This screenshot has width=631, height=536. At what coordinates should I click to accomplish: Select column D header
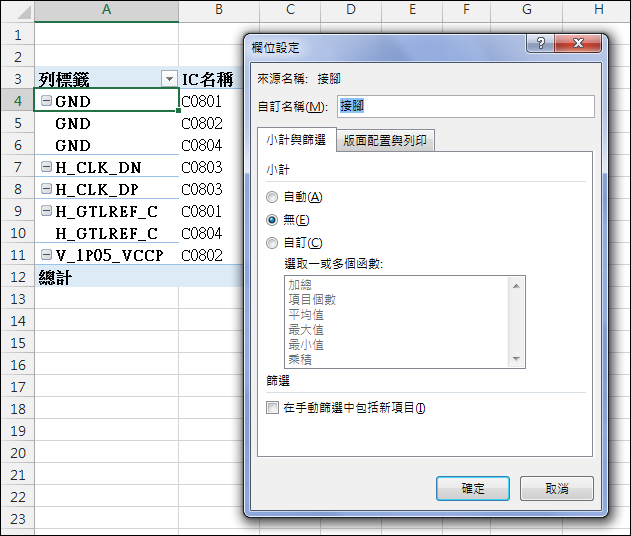(351, 9)
